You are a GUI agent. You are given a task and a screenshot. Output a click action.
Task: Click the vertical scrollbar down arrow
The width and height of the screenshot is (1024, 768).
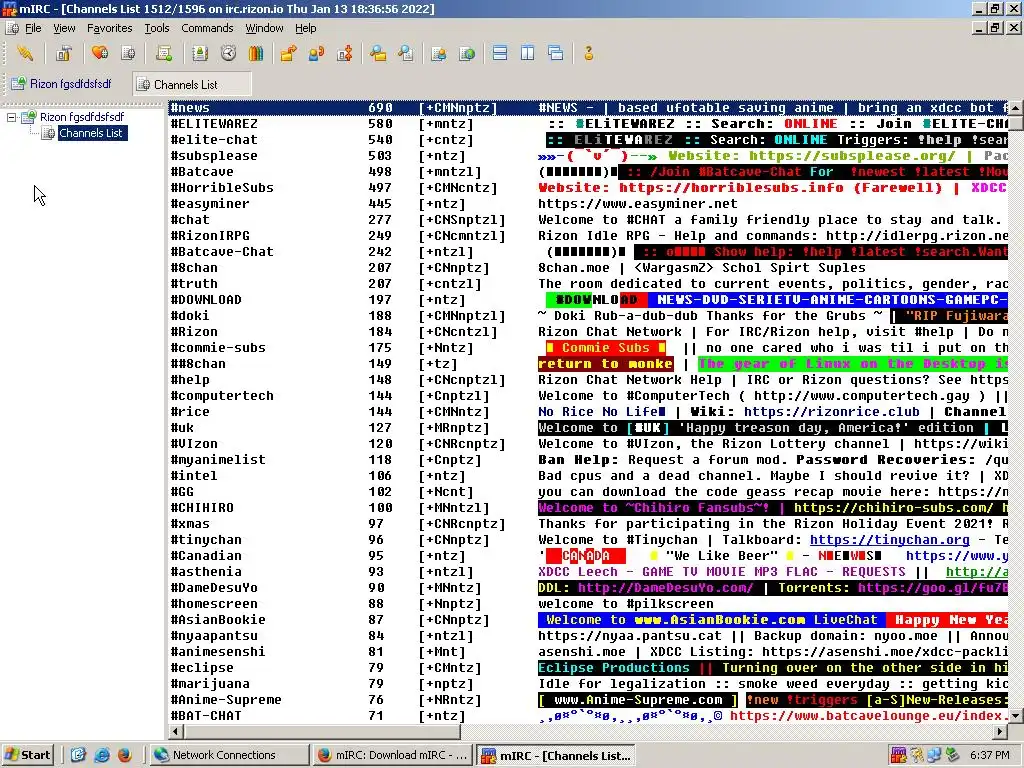coord(1016,716)
